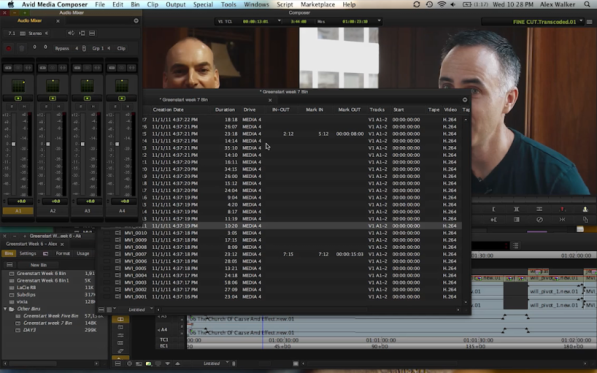Screen dimensions: 597x373
Task: Adjust the A4 volume fader
Action: pyautogui.click(x=117, y=144)
